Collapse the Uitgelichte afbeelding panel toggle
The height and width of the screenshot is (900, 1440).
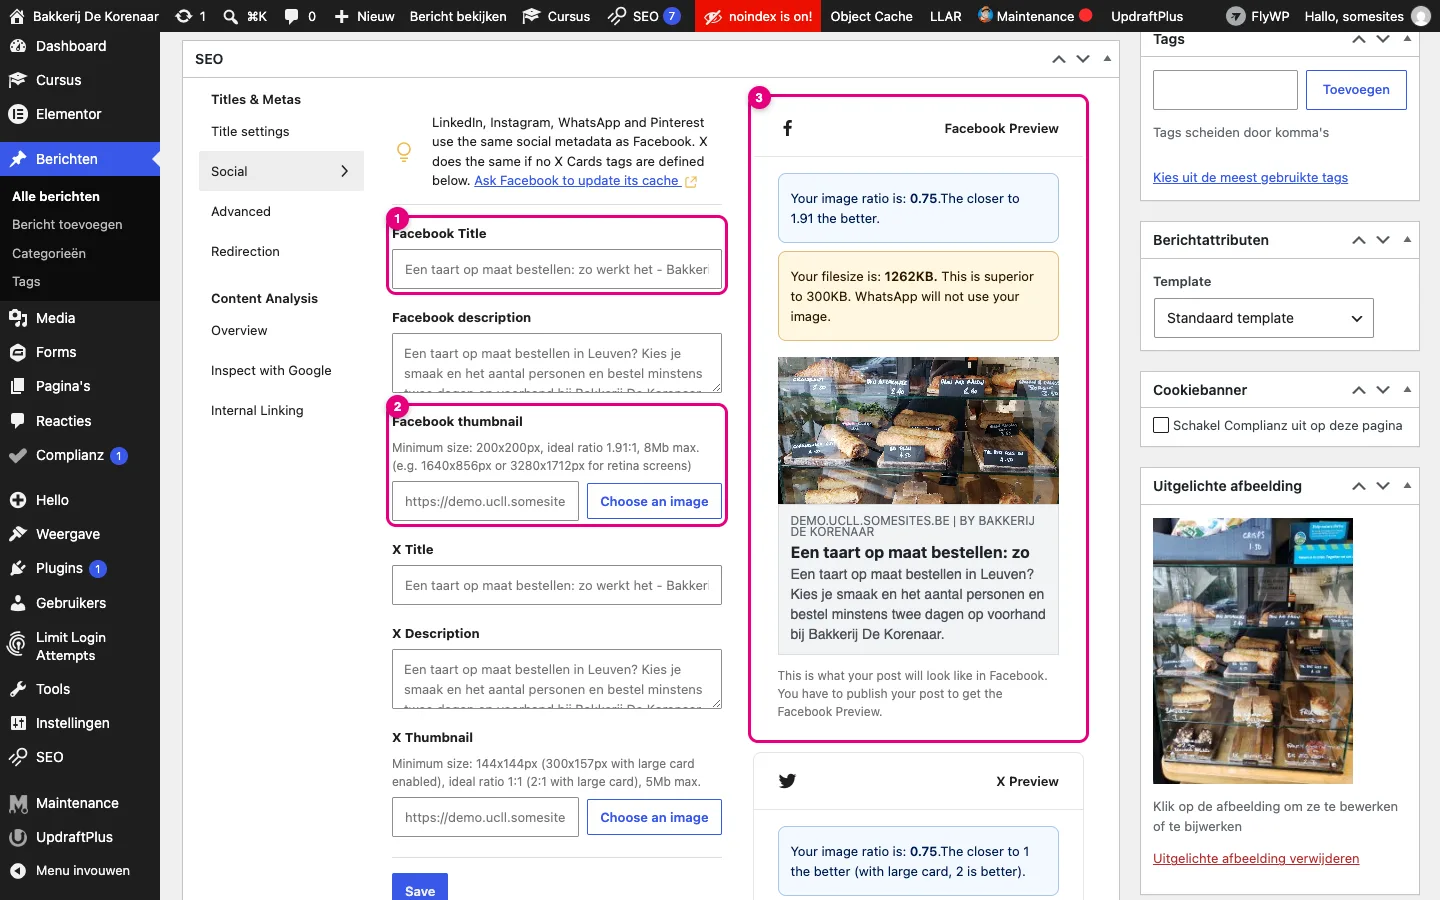pyautogui.click(x=1407, y=486)
